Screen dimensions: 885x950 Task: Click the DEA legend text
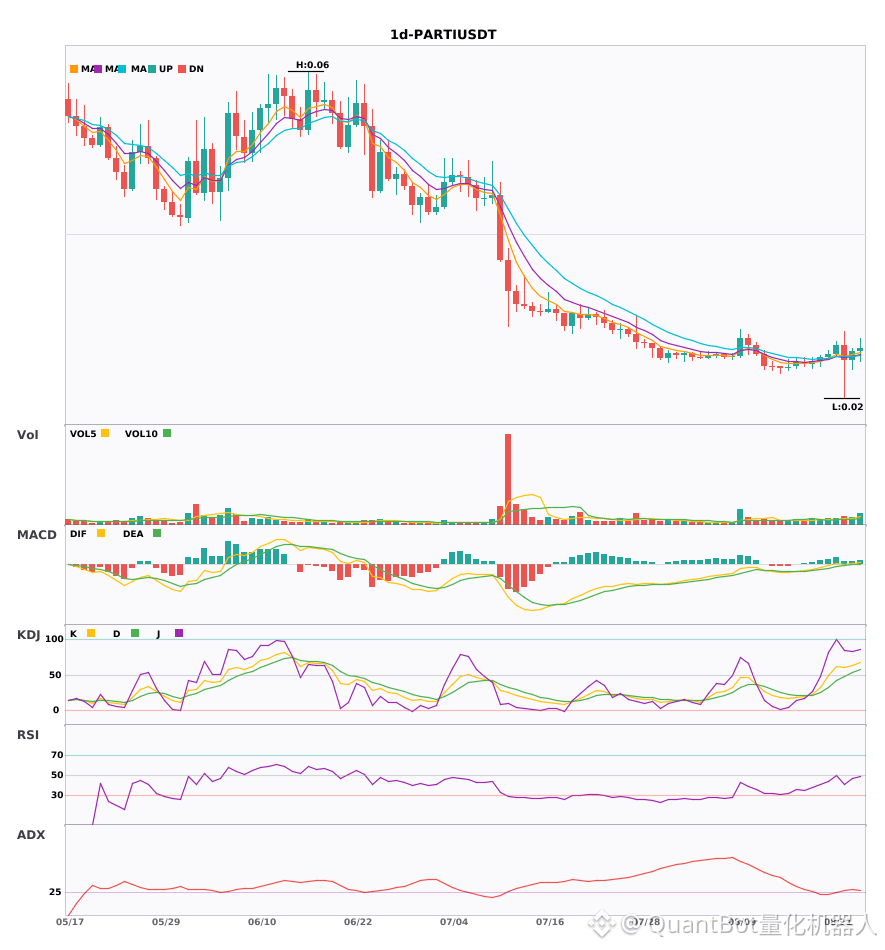click(133, 534)
